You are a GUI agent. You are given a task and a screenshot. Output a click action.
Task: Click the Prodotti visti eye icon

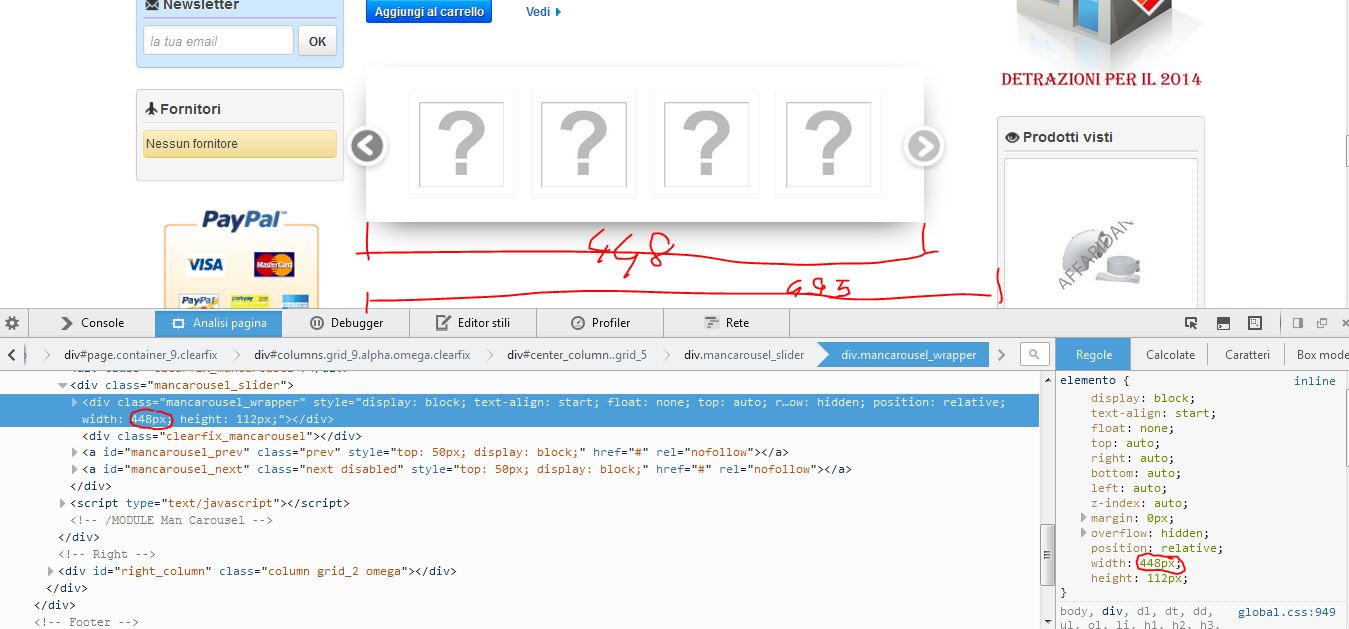[1012, 137]
